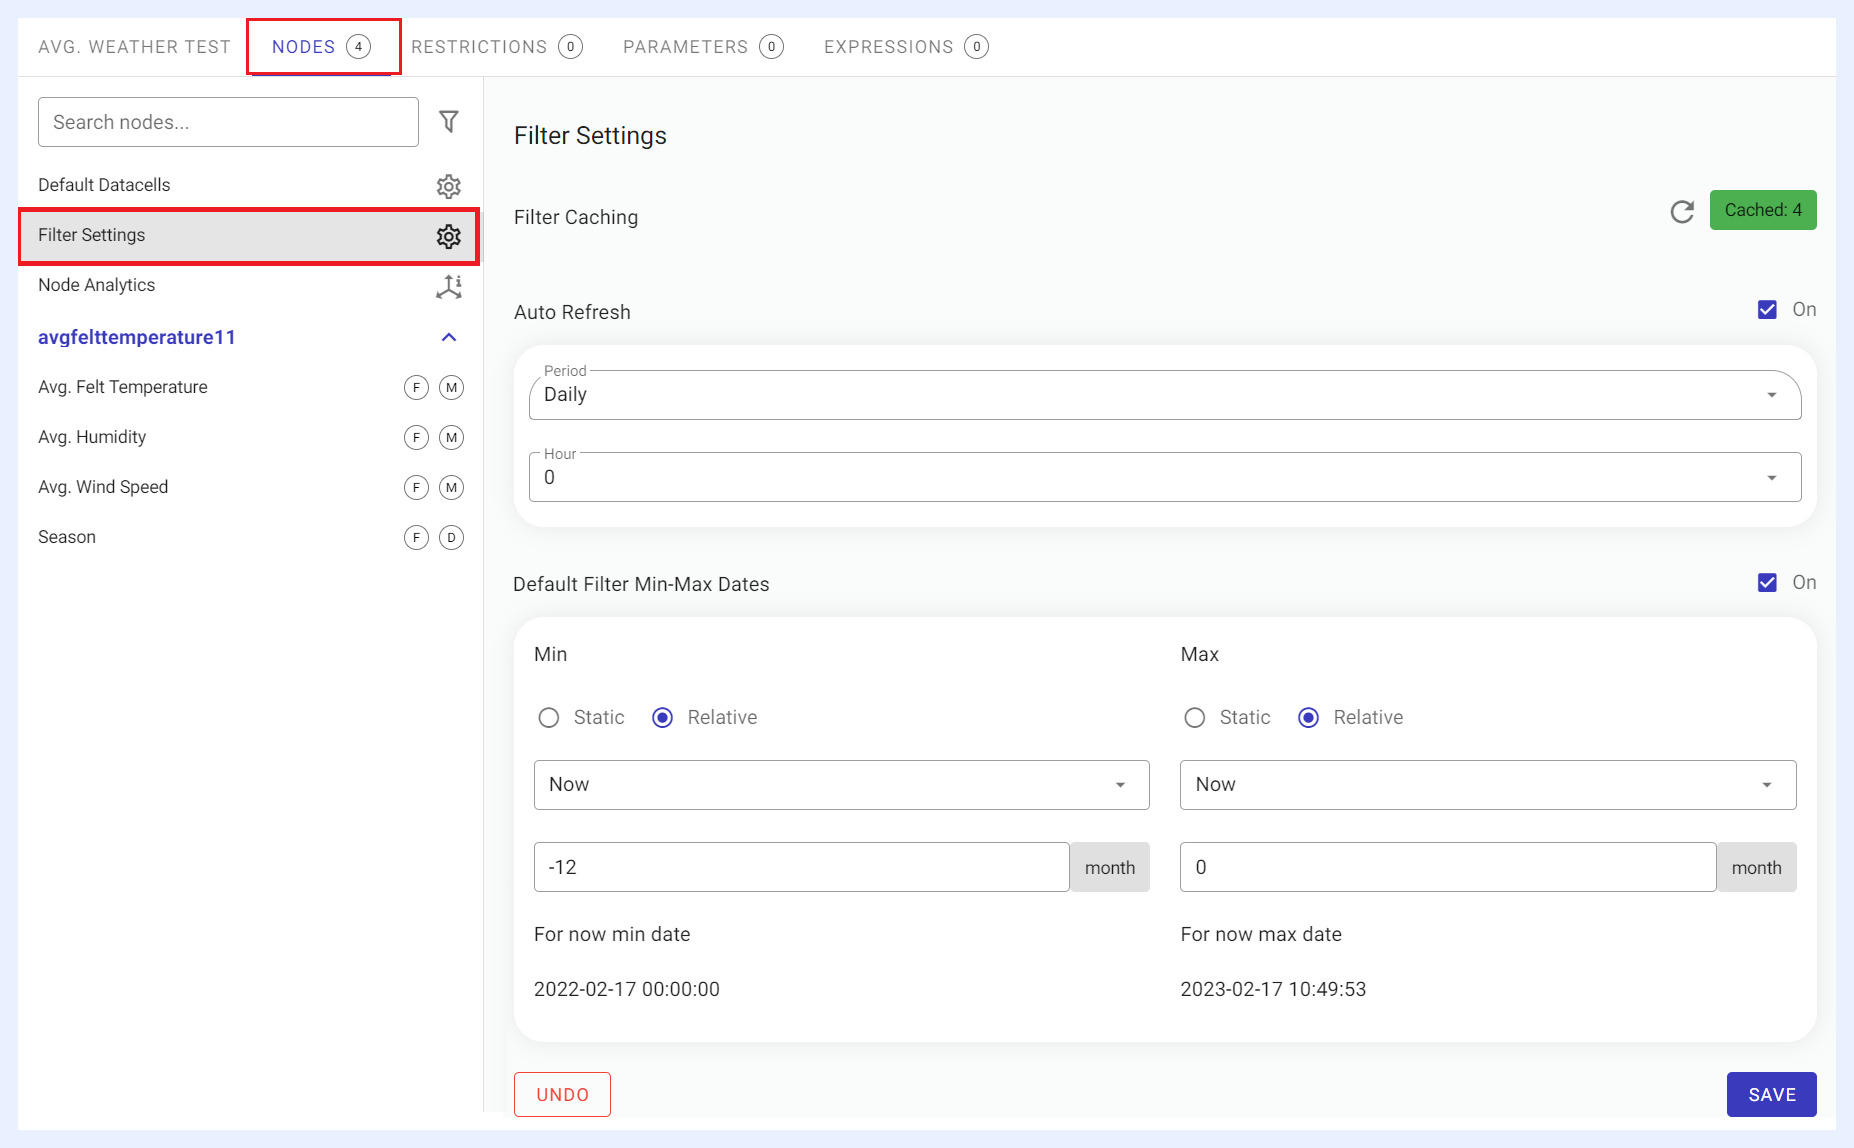This screenshot has width=1854, height=1148.
Task: Click the F badge for Avg. Wind Speed
Action: (x=416, y=487)
